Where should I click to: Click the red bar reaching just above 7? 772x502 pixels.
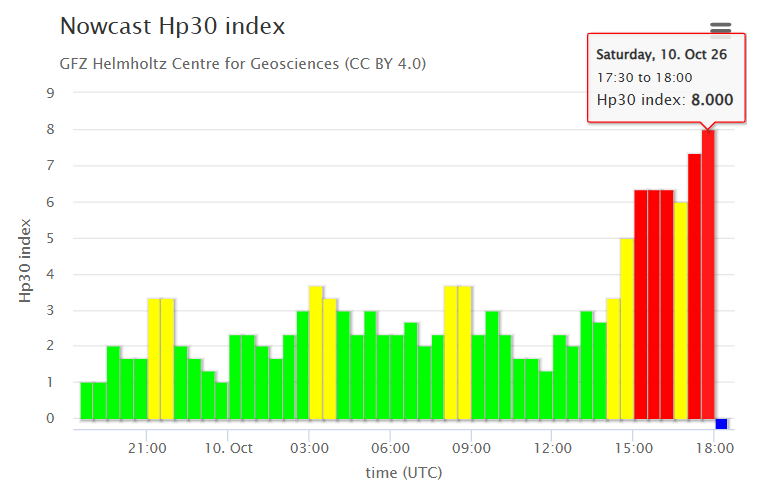pyautogui.click(x=694, y=286)
